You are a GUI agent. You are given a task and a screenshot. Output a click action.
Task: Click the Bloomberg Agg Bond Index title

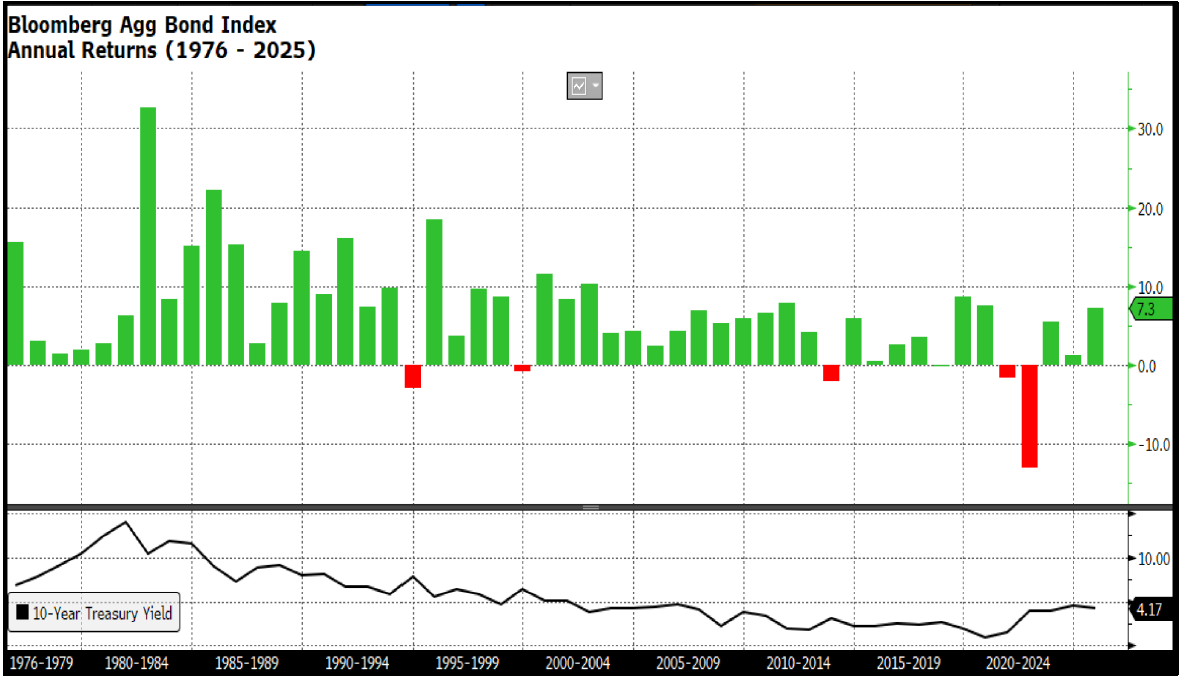tap(142, 25)
